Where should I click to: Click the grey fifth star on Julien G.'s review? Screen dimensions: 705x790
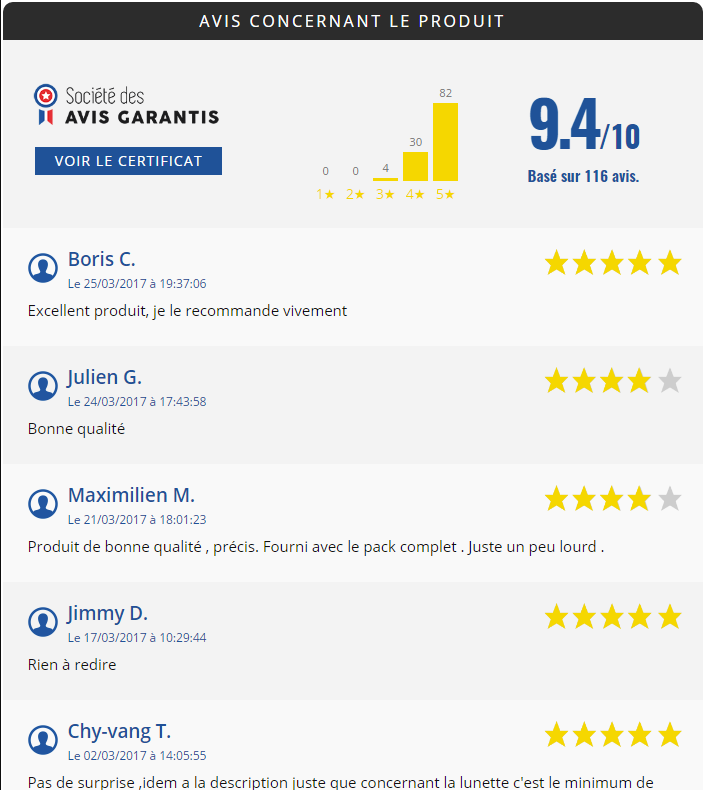pos(670,381)
